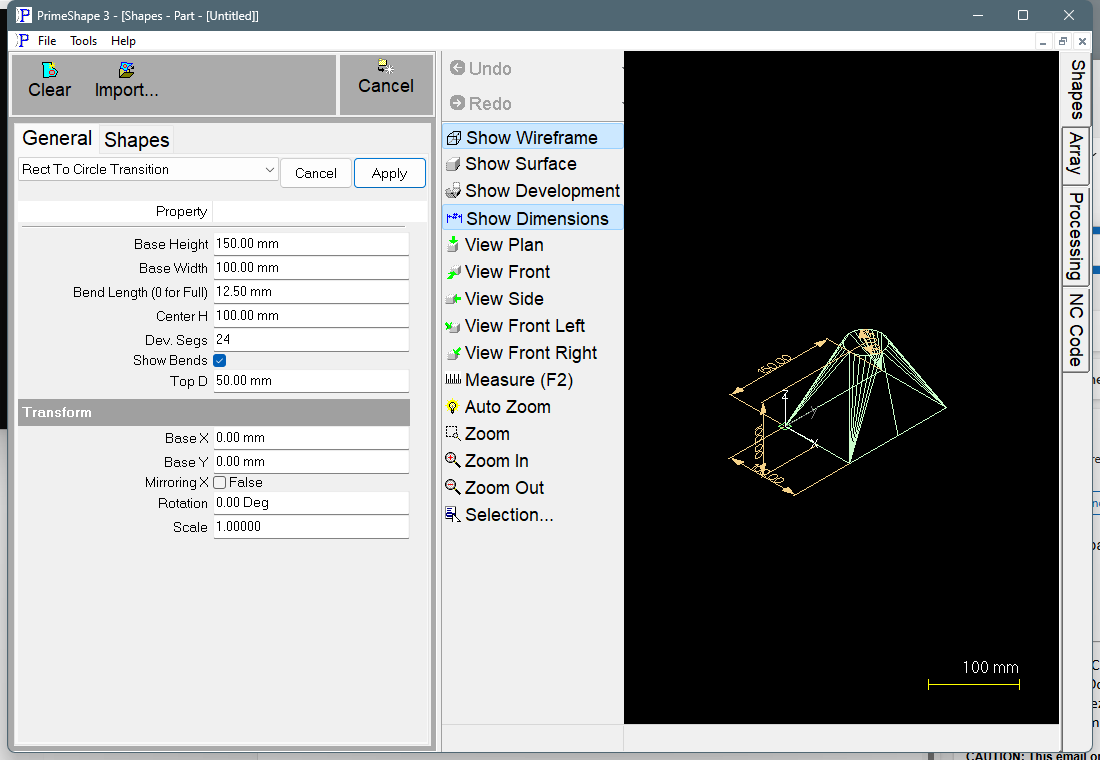Toggle Show Dimensions option
The width and height of the screenshot is (1100, 760).
point(532,218)
